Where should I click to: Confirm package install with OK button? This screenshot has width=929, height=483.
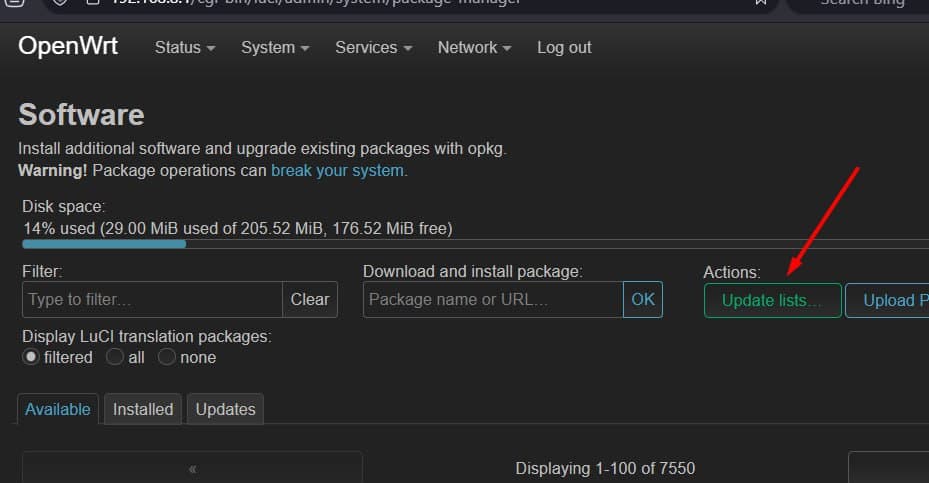[x=643, y=299]
